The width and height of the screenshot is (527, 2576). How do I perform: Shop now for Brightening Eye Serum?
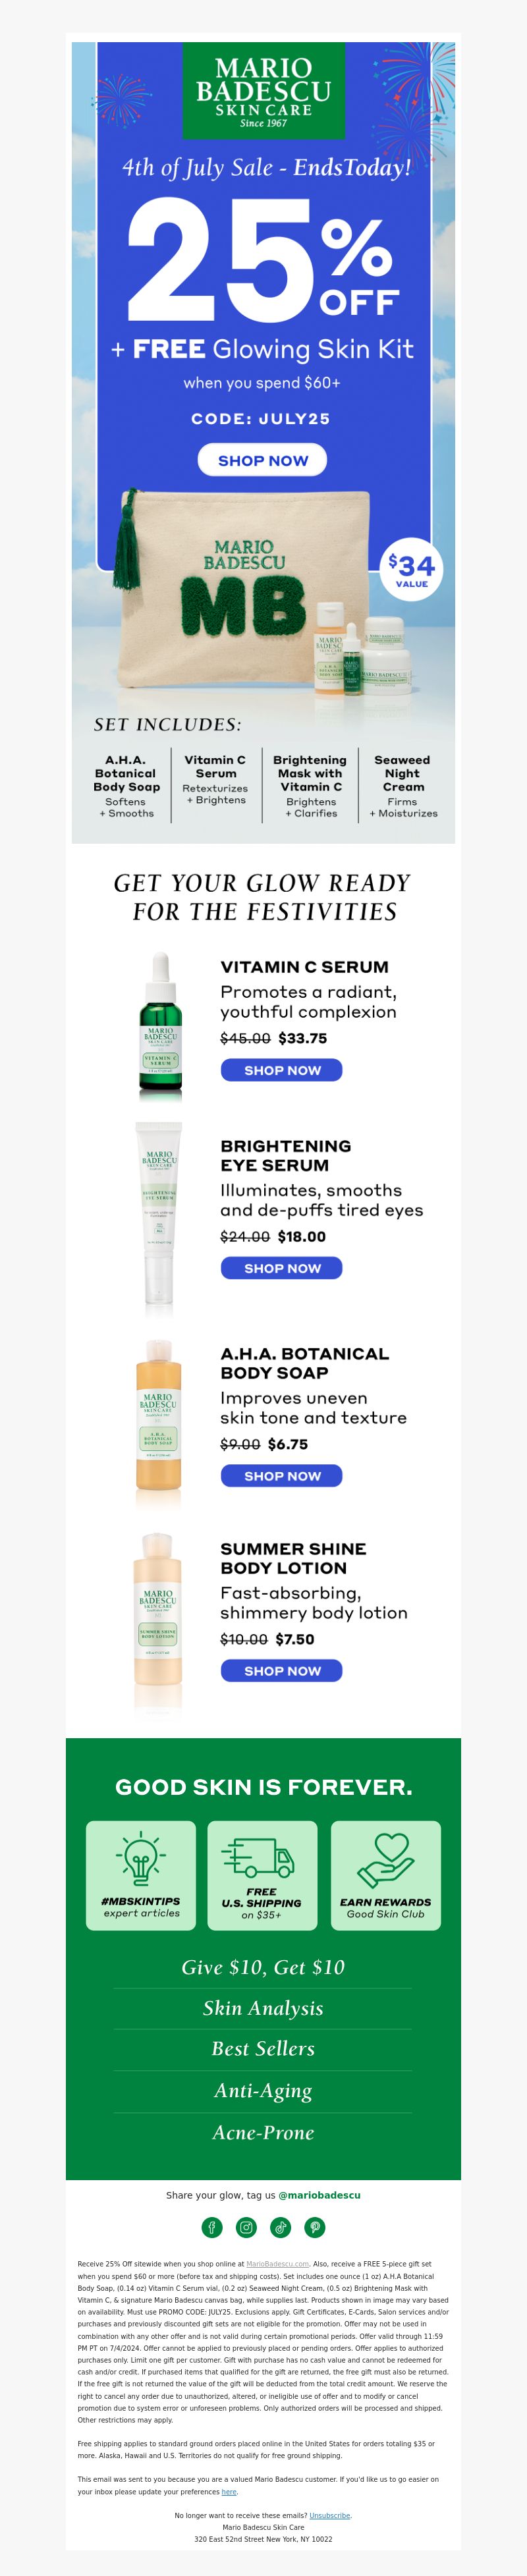[x=282, y=1268]
